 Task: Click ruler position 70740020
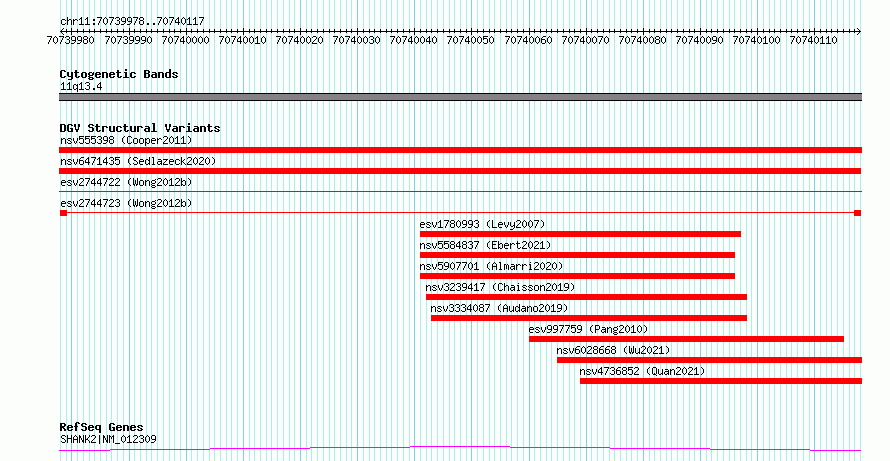point(300,40)
